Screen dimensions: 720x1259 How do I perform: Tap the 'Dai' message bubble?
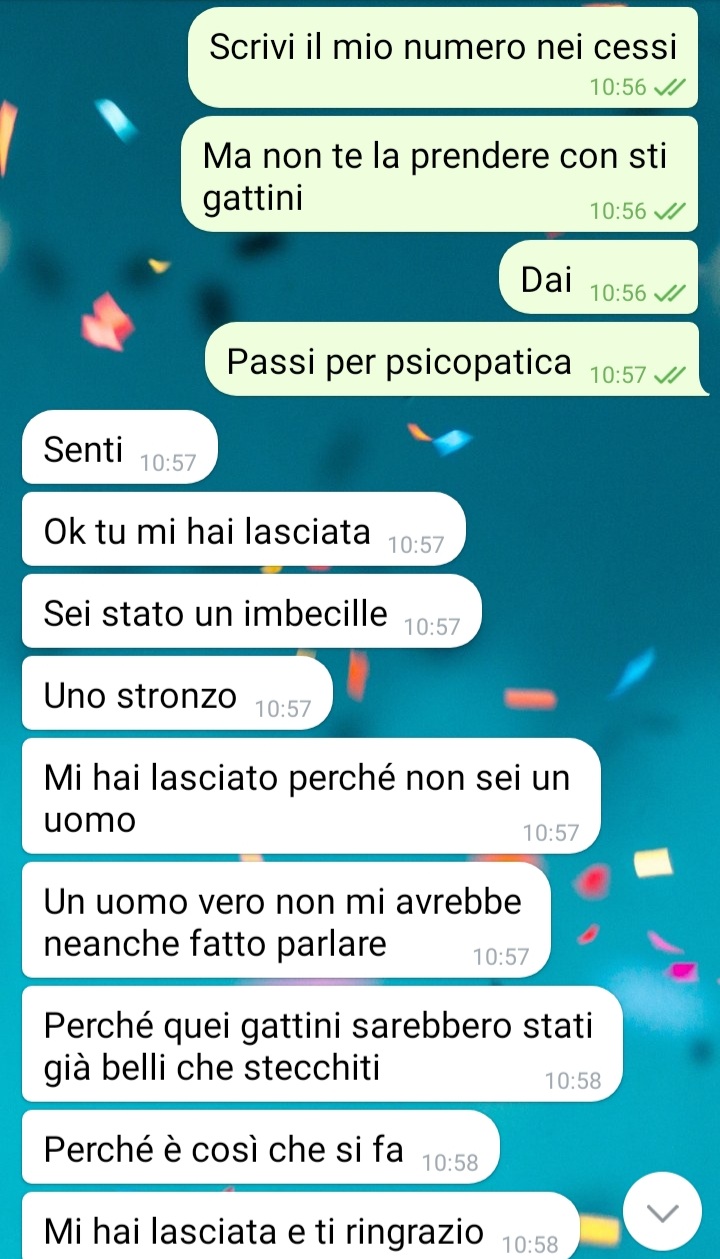598,277
